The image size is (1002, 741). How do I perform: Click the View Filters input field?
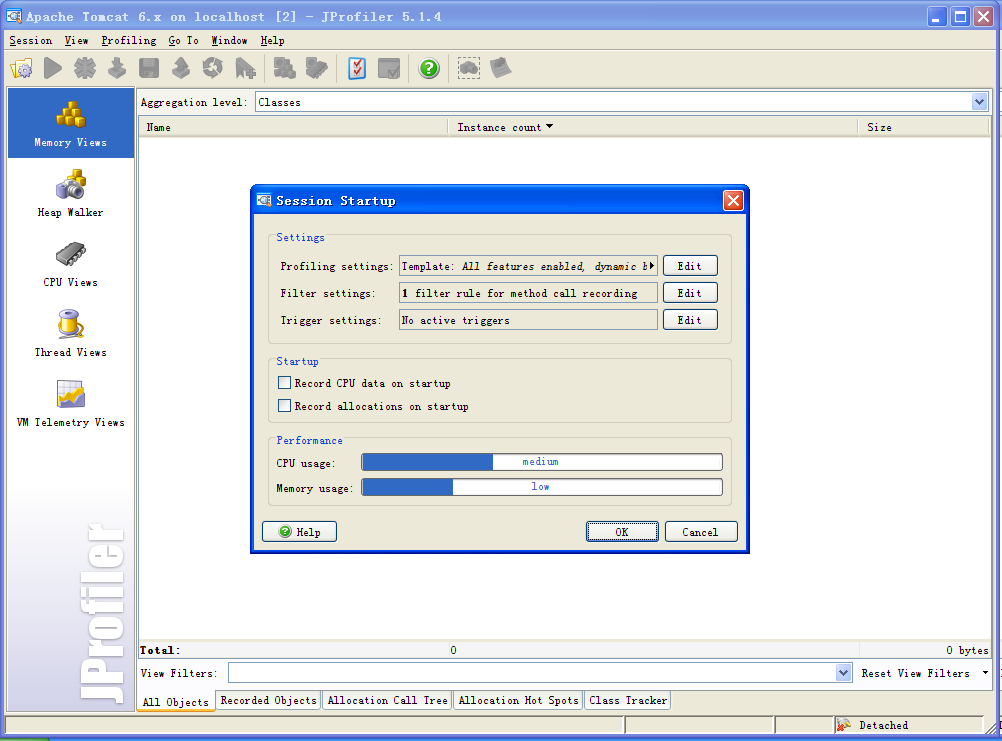coord(532,673)
